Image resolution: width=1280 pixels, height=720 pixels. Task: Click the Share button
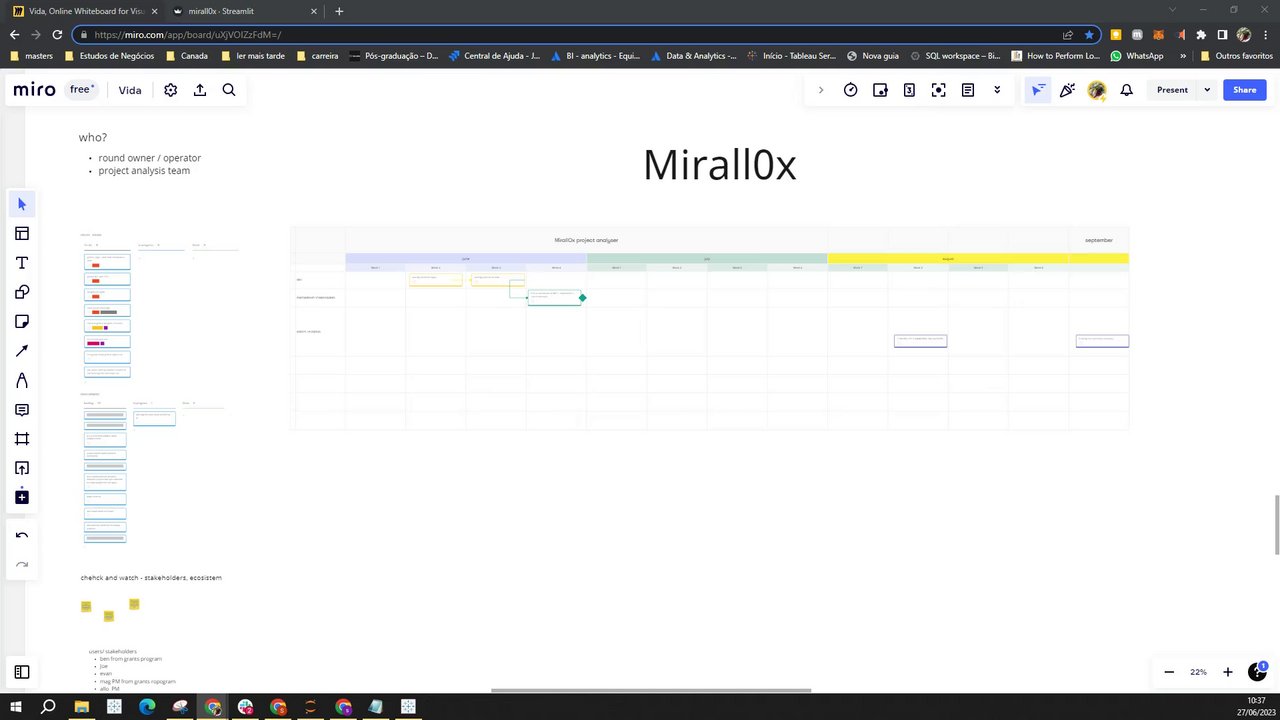tap(1245, 90)
